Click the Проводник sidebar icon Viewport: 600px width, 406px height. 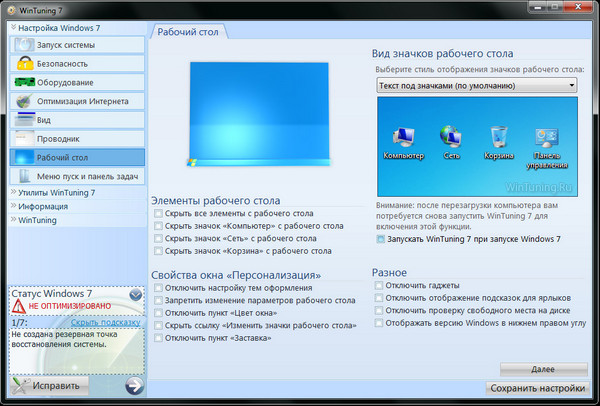pos(24,138)
